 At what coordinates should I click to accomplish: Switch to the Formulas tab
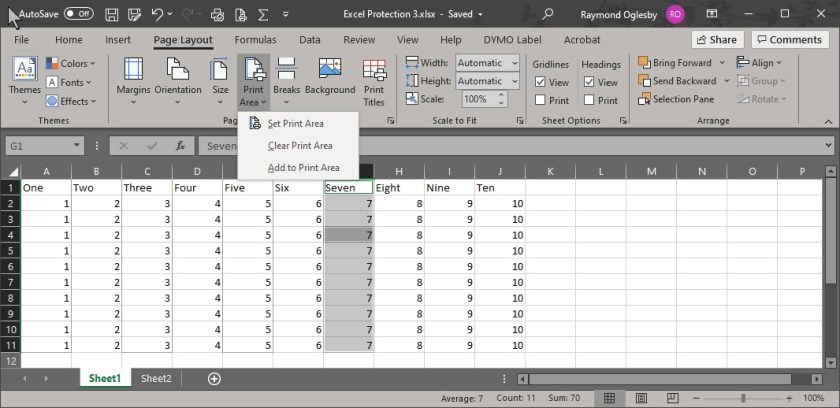(x=256, y=40)
